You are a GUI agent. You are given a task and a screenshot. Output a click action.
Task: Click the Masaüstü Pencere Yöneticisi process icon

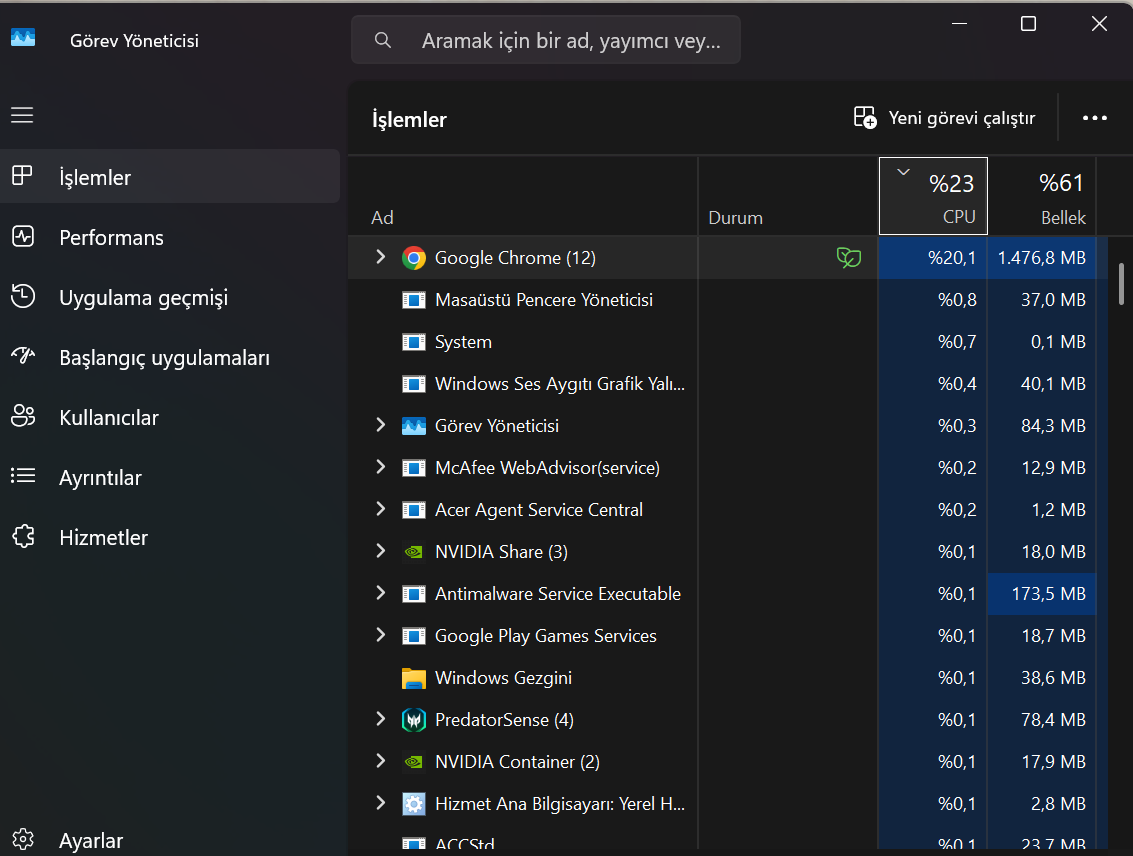click(x=414, y=300)
